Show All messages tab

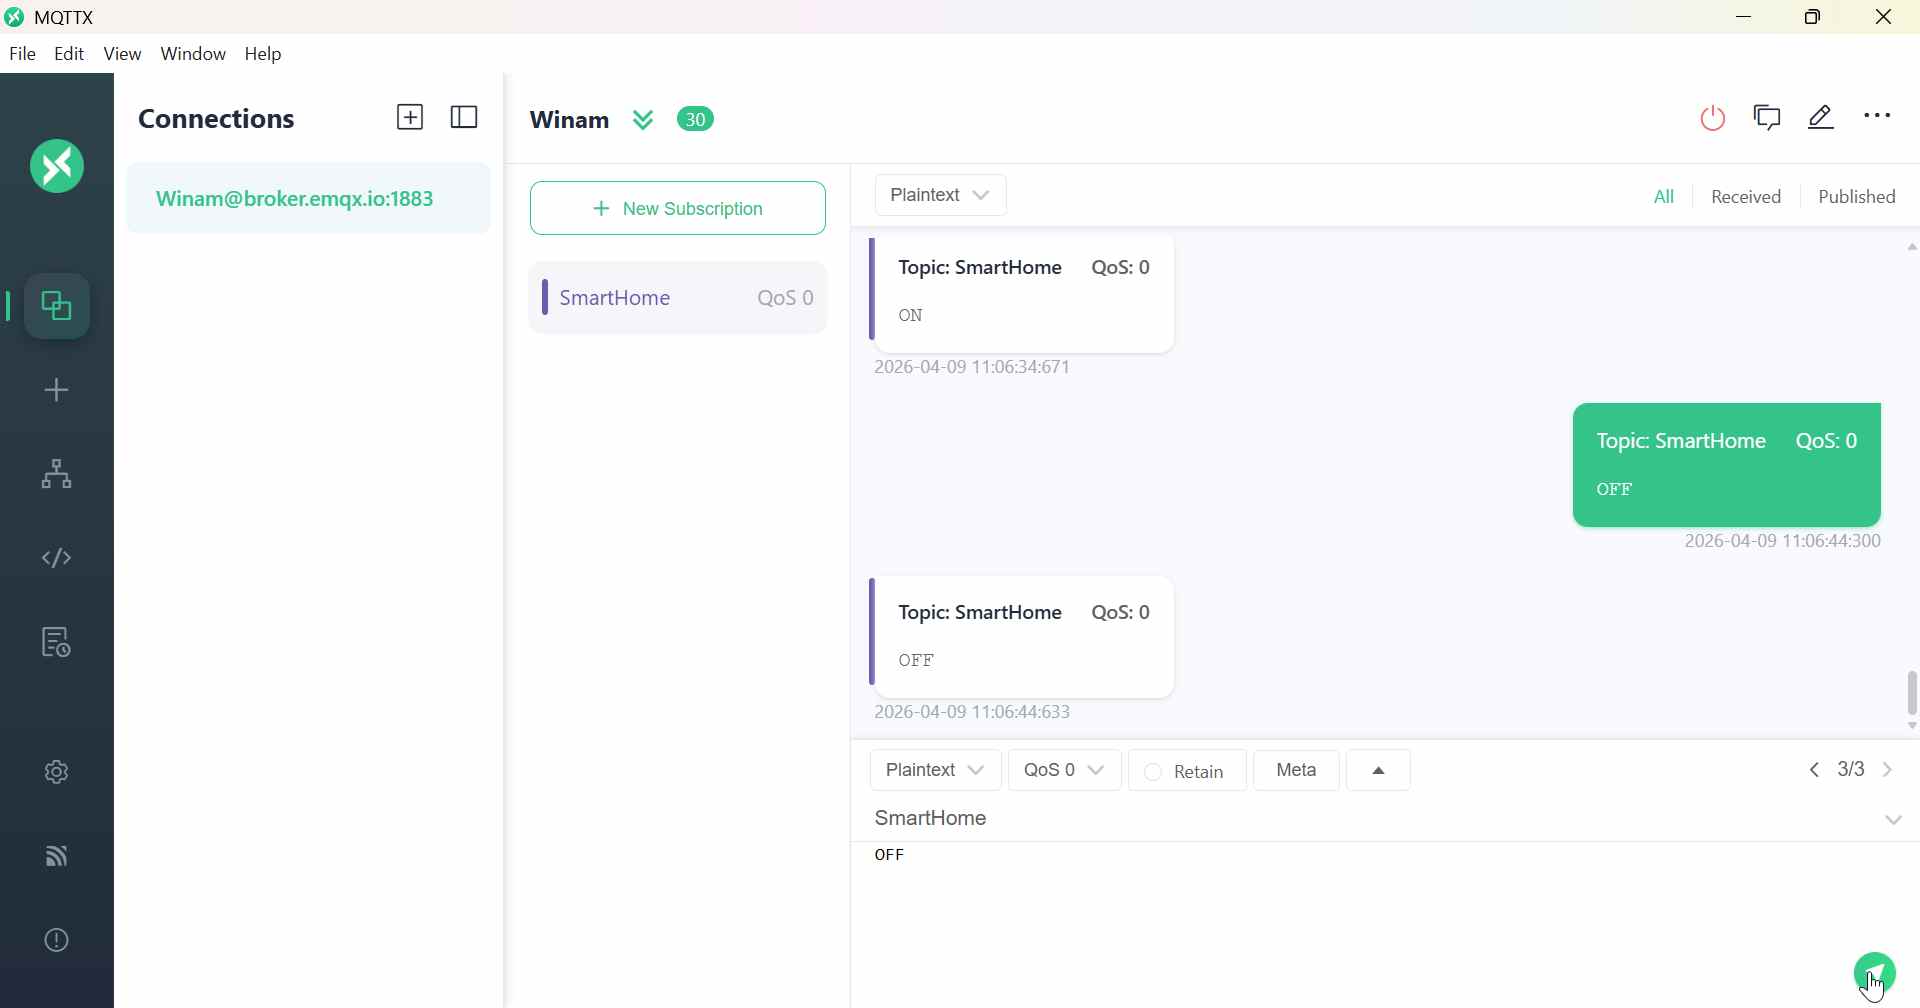(1665, 197)
